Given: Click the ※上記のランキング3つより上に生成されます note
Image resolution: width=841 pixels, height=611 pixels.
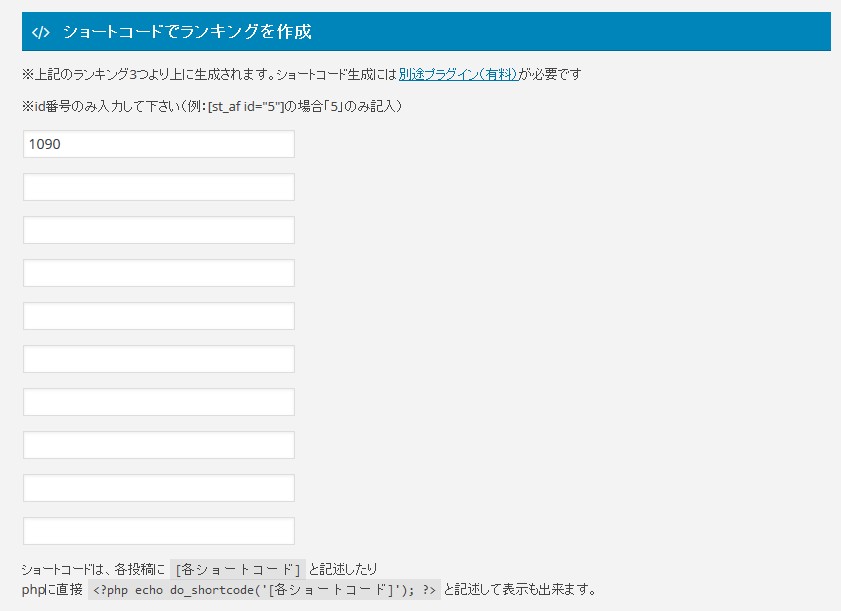Looking at the screenshot, I should tap(149, 74).
